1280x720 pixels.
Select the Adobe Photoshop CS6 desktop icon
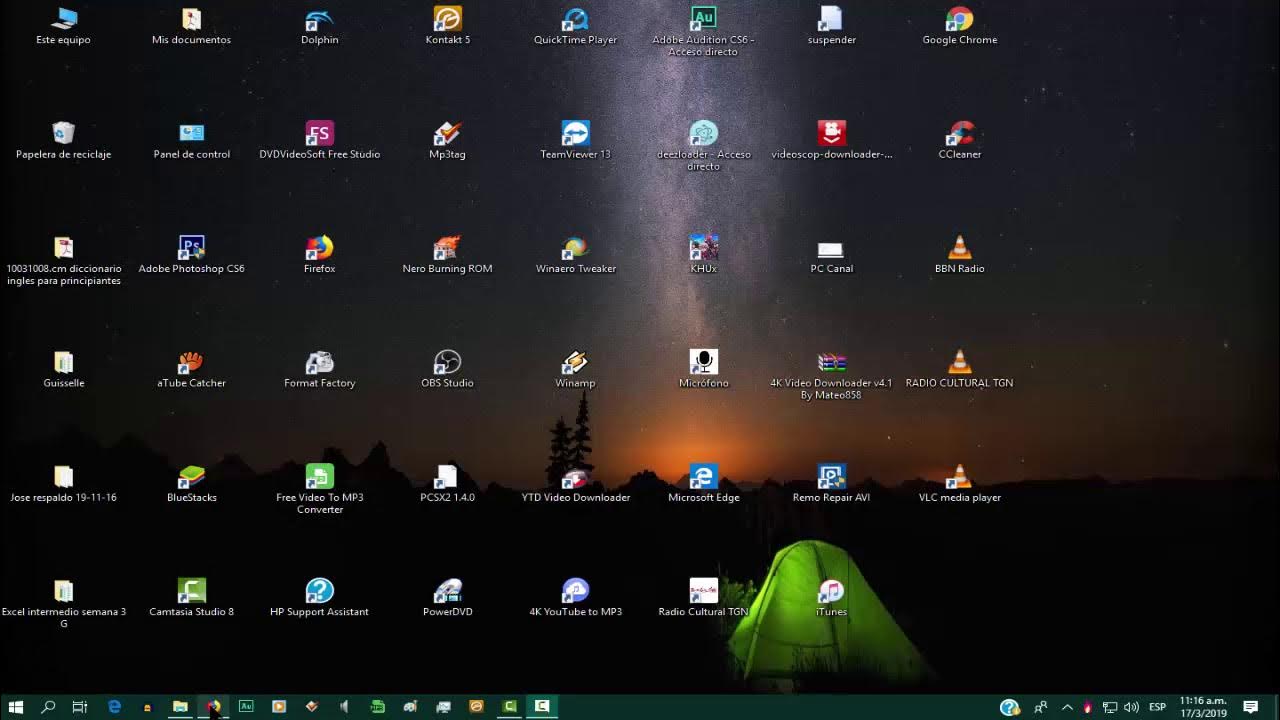click(x=191, y=255)
